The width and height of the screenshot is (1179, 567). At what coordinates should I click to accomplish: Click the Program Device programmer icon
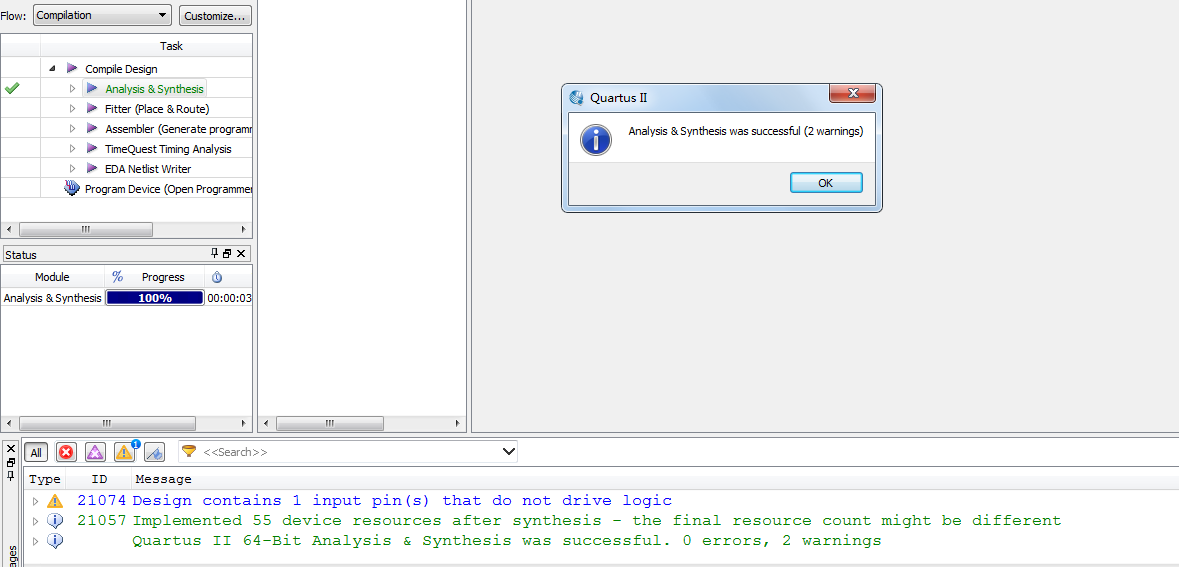(x=72, y=188)
